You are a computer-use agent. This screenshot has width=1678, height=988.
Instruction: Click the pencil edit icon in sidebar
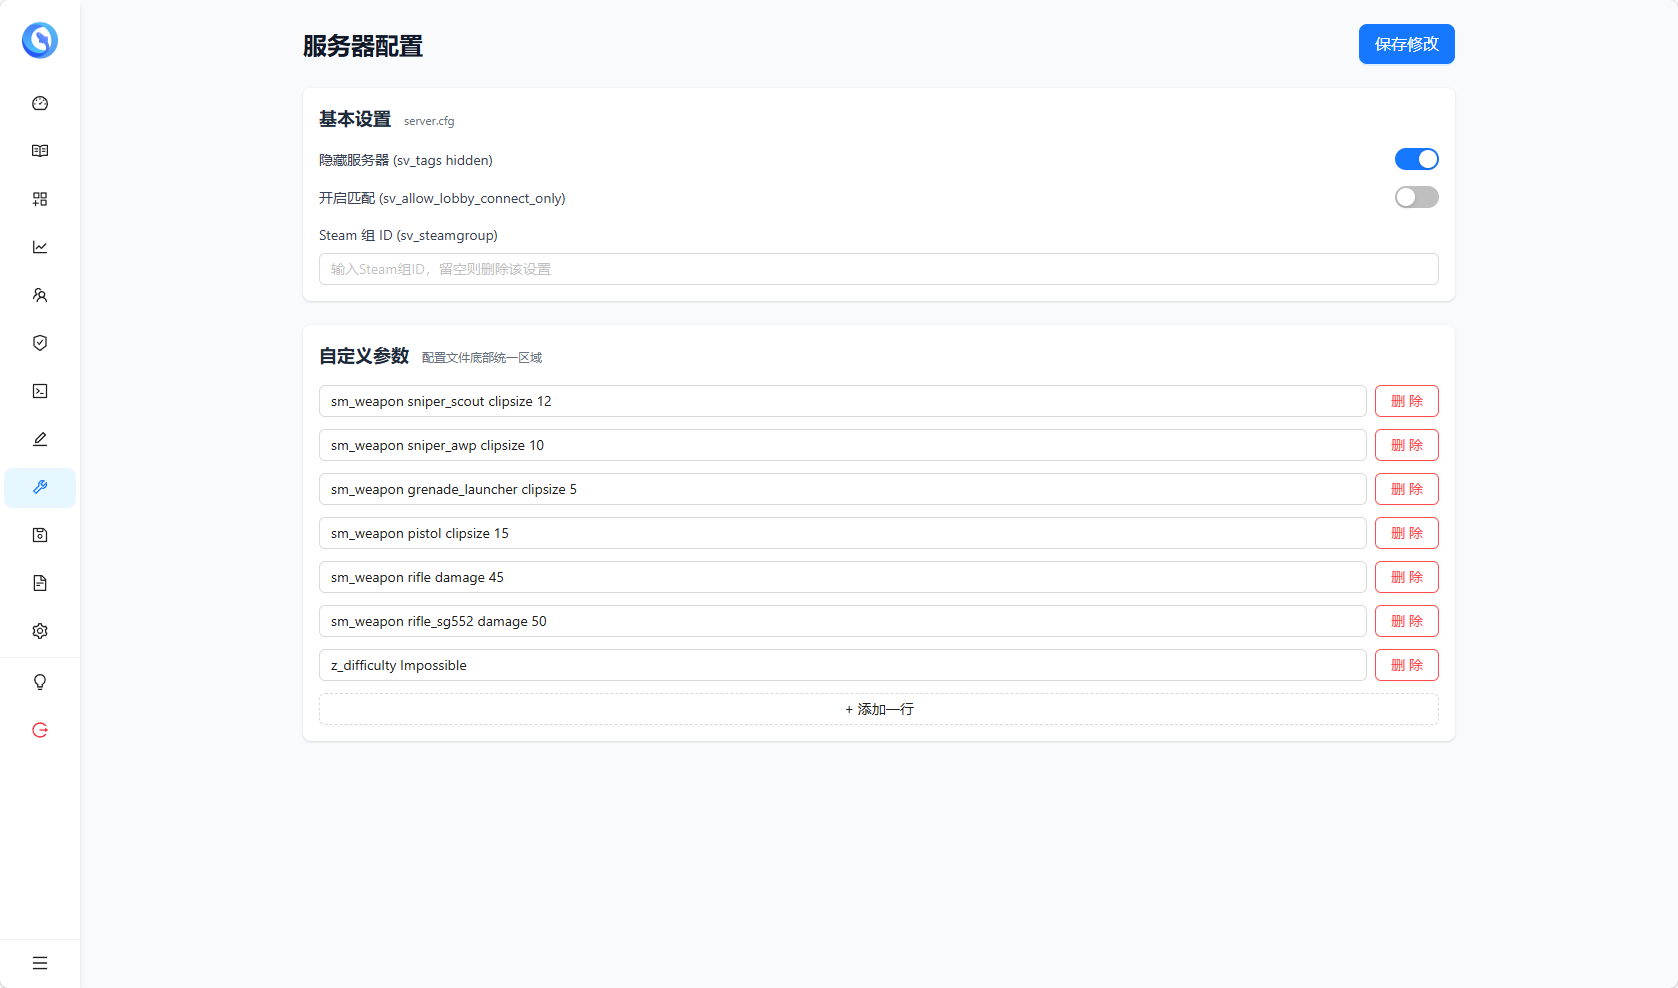(x=40, y=439)
